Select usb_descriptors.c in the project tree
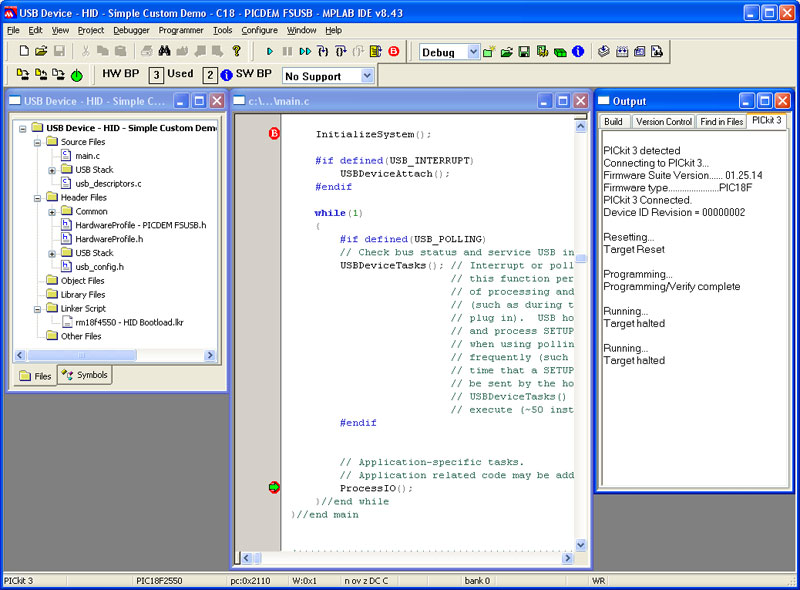800x590 pixels. [x=108, y=184]
